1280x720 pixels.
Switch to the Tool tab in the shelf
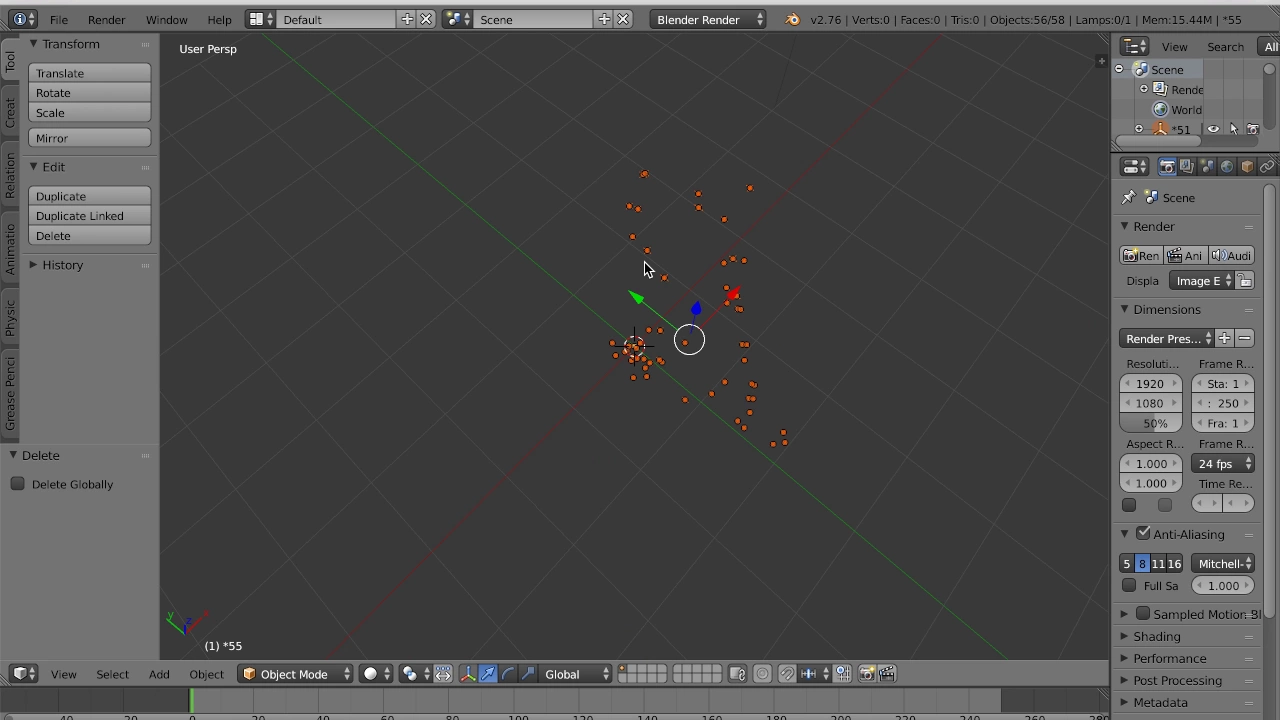10,62
